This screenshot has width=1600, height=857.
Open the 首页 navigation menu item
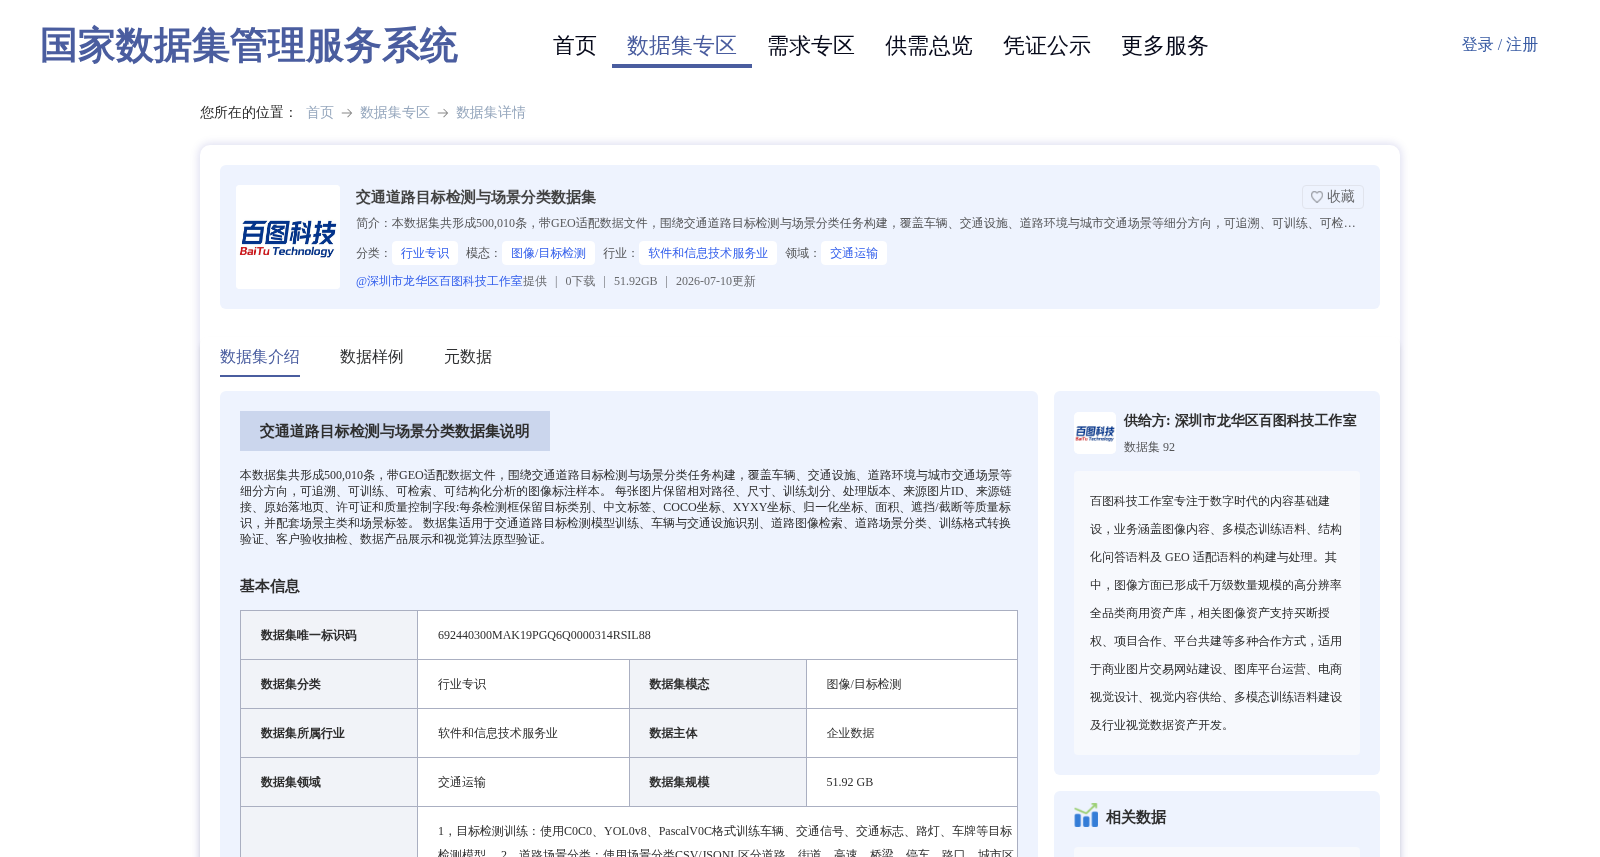(575, 46)
